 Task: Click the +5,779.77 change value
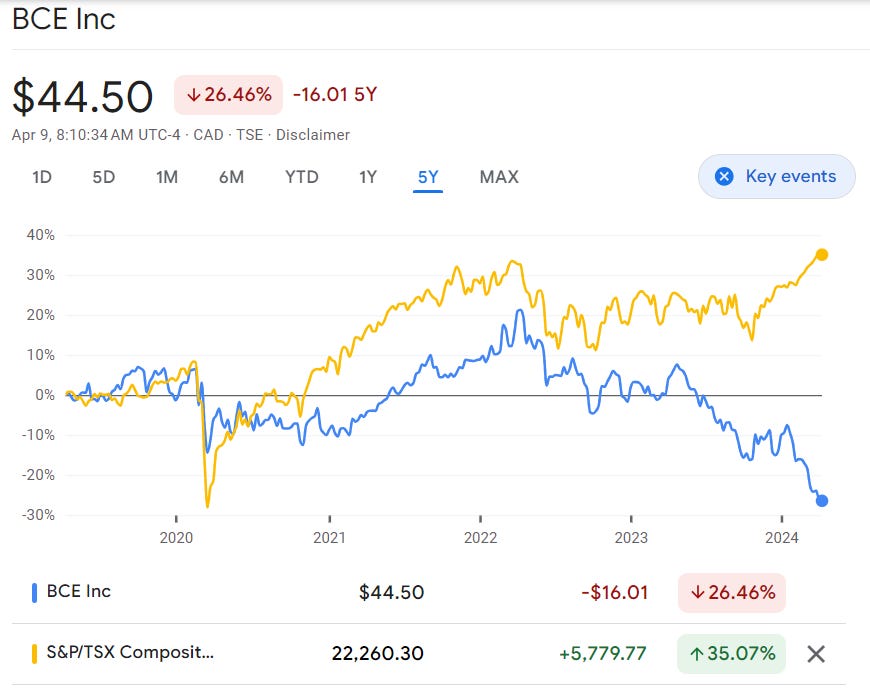[603, 654]
